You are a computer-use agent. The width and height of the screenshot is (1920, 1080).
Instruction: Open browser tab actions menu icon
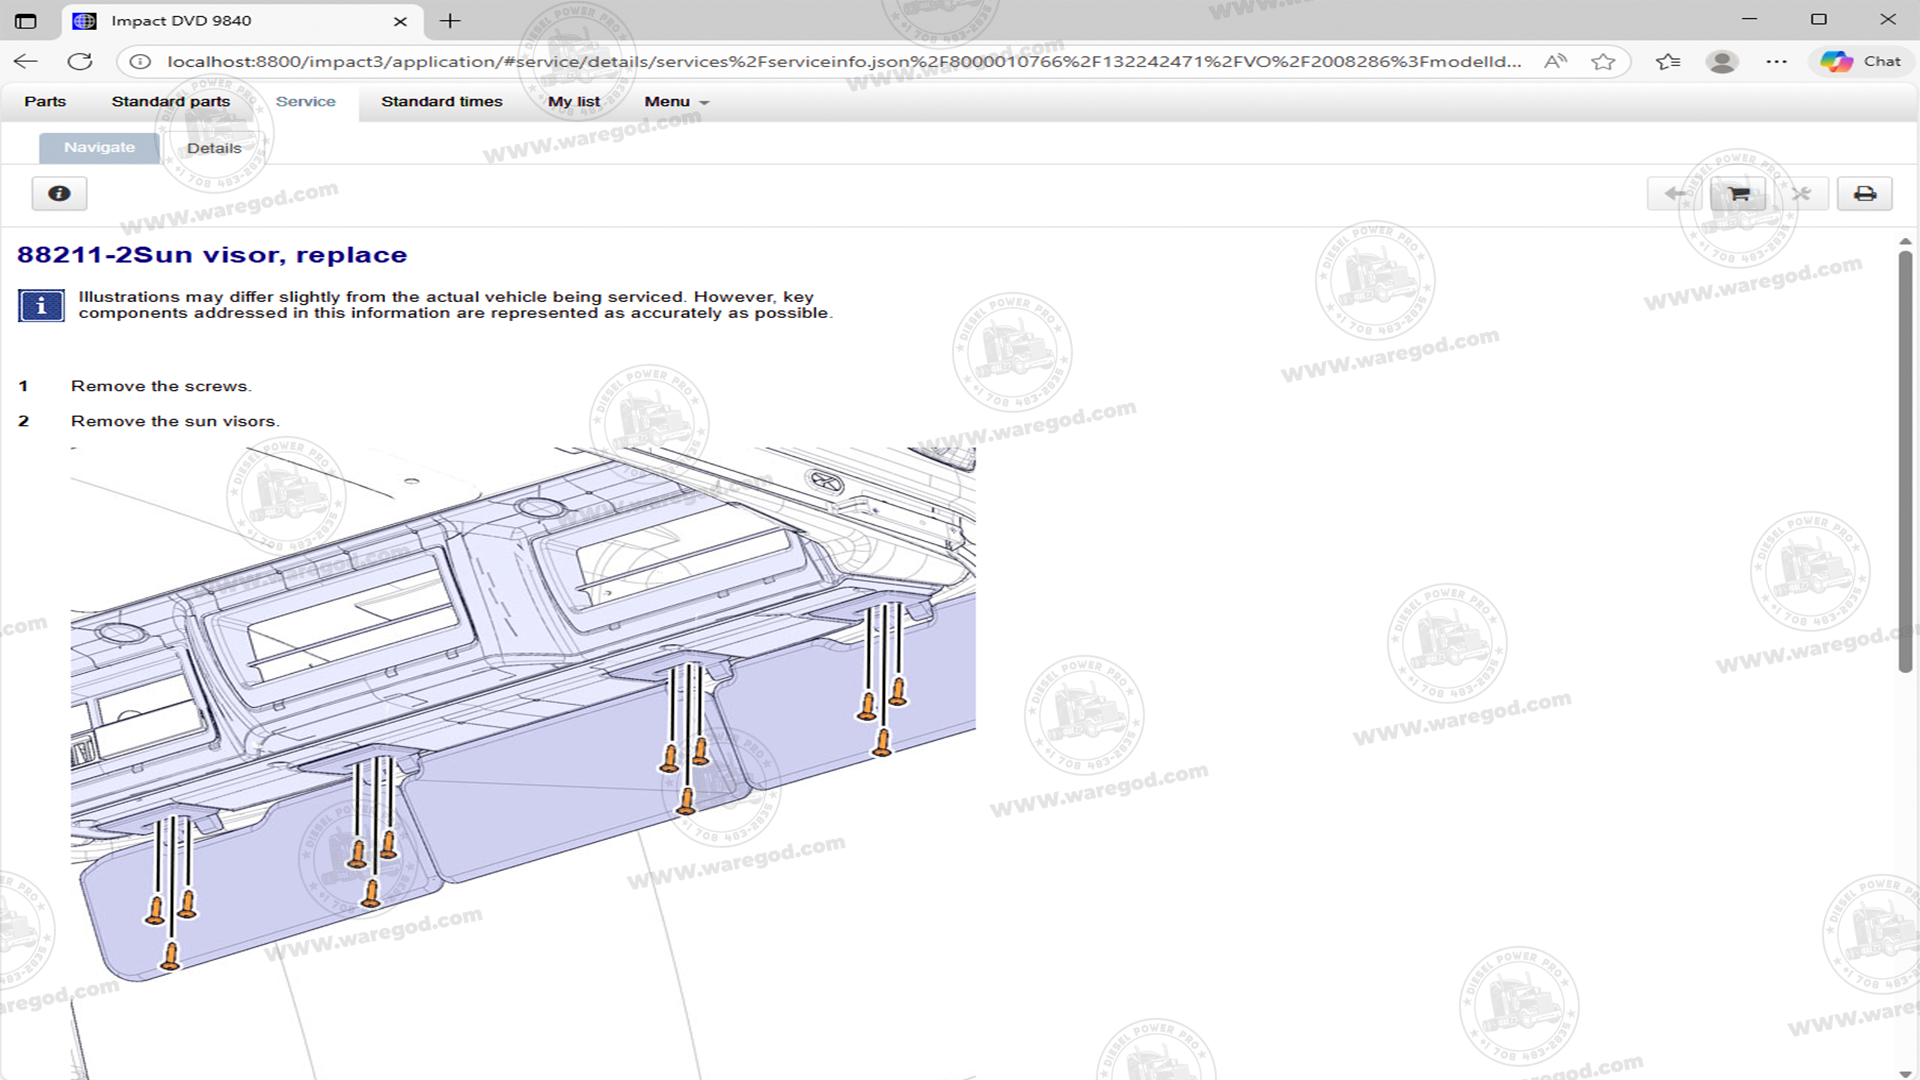tap(26, 20)
